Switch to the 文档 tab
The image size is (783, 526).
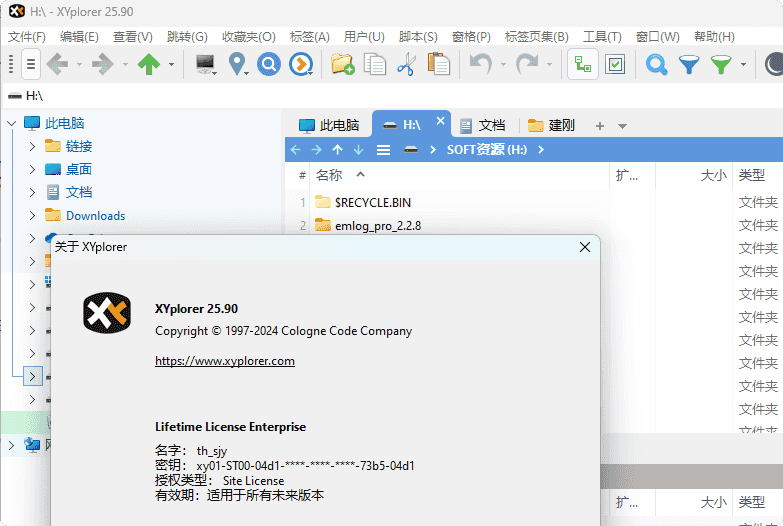[482, 125]
